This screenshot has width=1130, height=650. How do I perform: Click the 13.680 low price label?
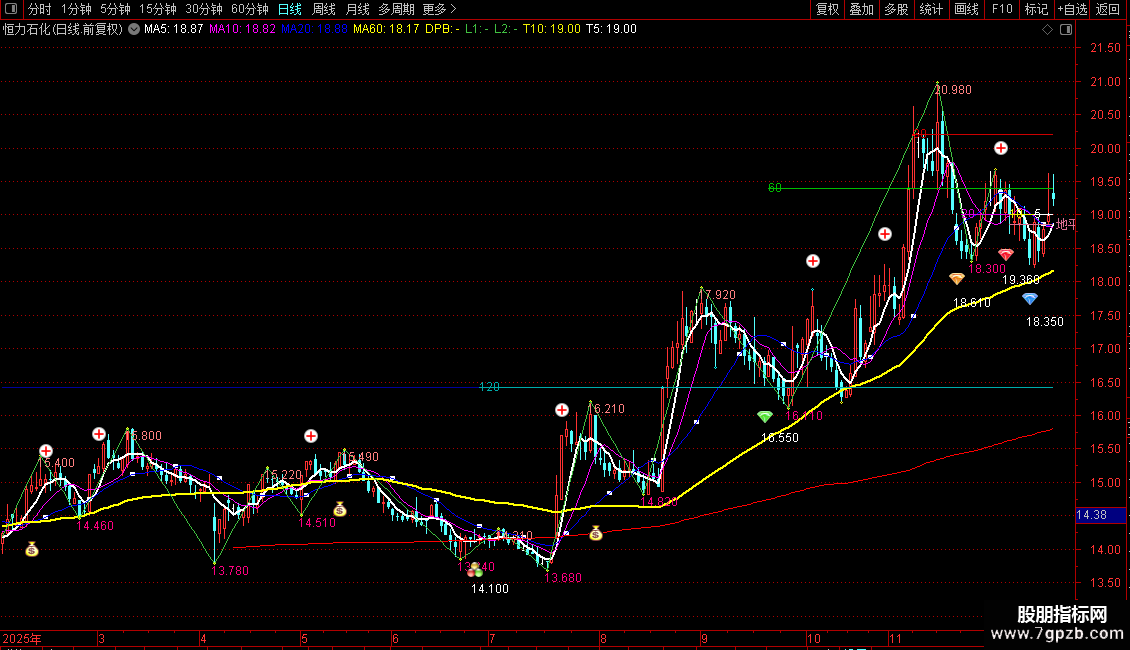[563, 578]
